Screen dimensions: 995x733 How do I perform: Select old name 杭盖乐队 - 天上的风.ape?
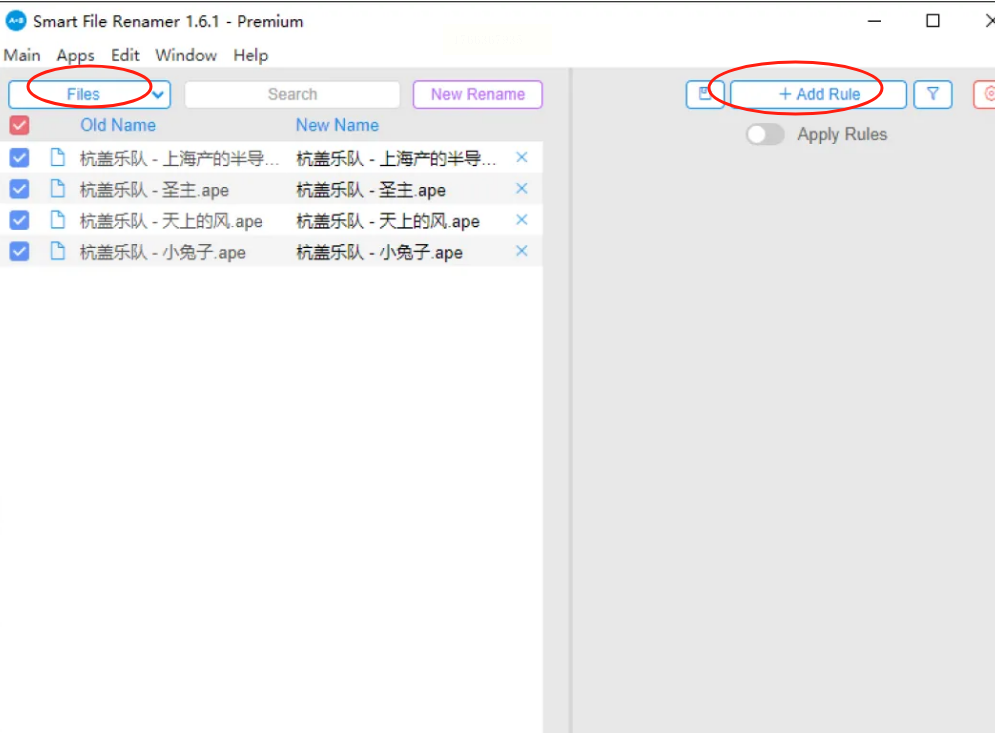(171, 221)
